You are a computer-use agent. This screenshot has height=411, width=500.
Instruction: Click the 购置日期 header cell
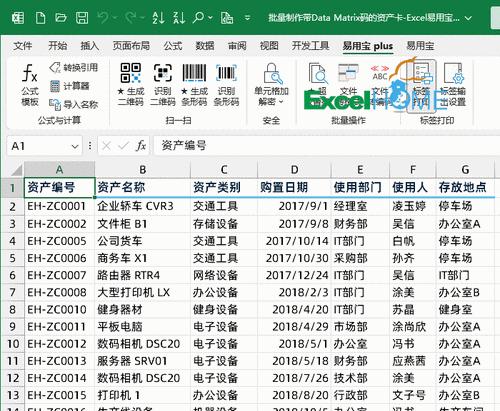click(294, 187)
